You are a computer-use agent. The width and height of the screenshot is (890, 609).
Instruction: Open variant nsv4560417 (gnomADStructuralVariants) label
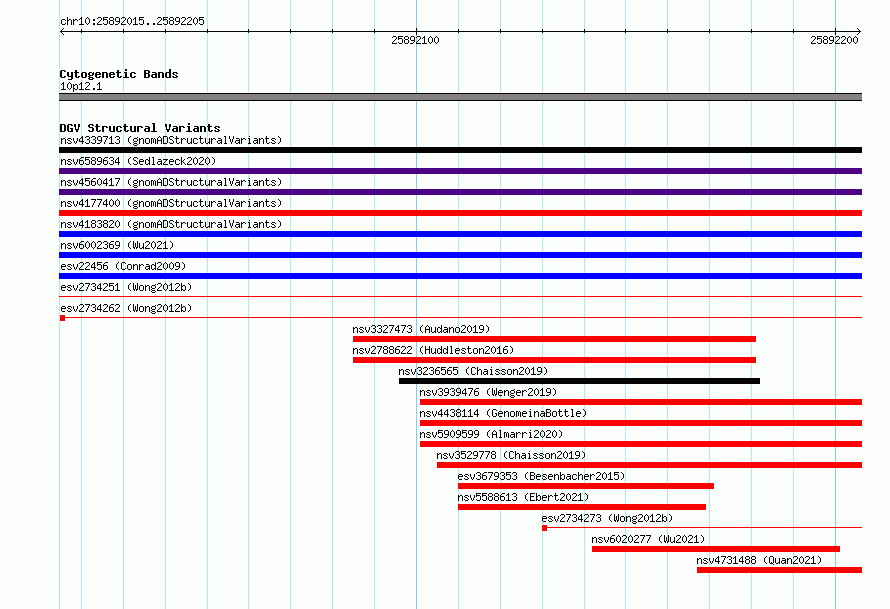point(171,182)
